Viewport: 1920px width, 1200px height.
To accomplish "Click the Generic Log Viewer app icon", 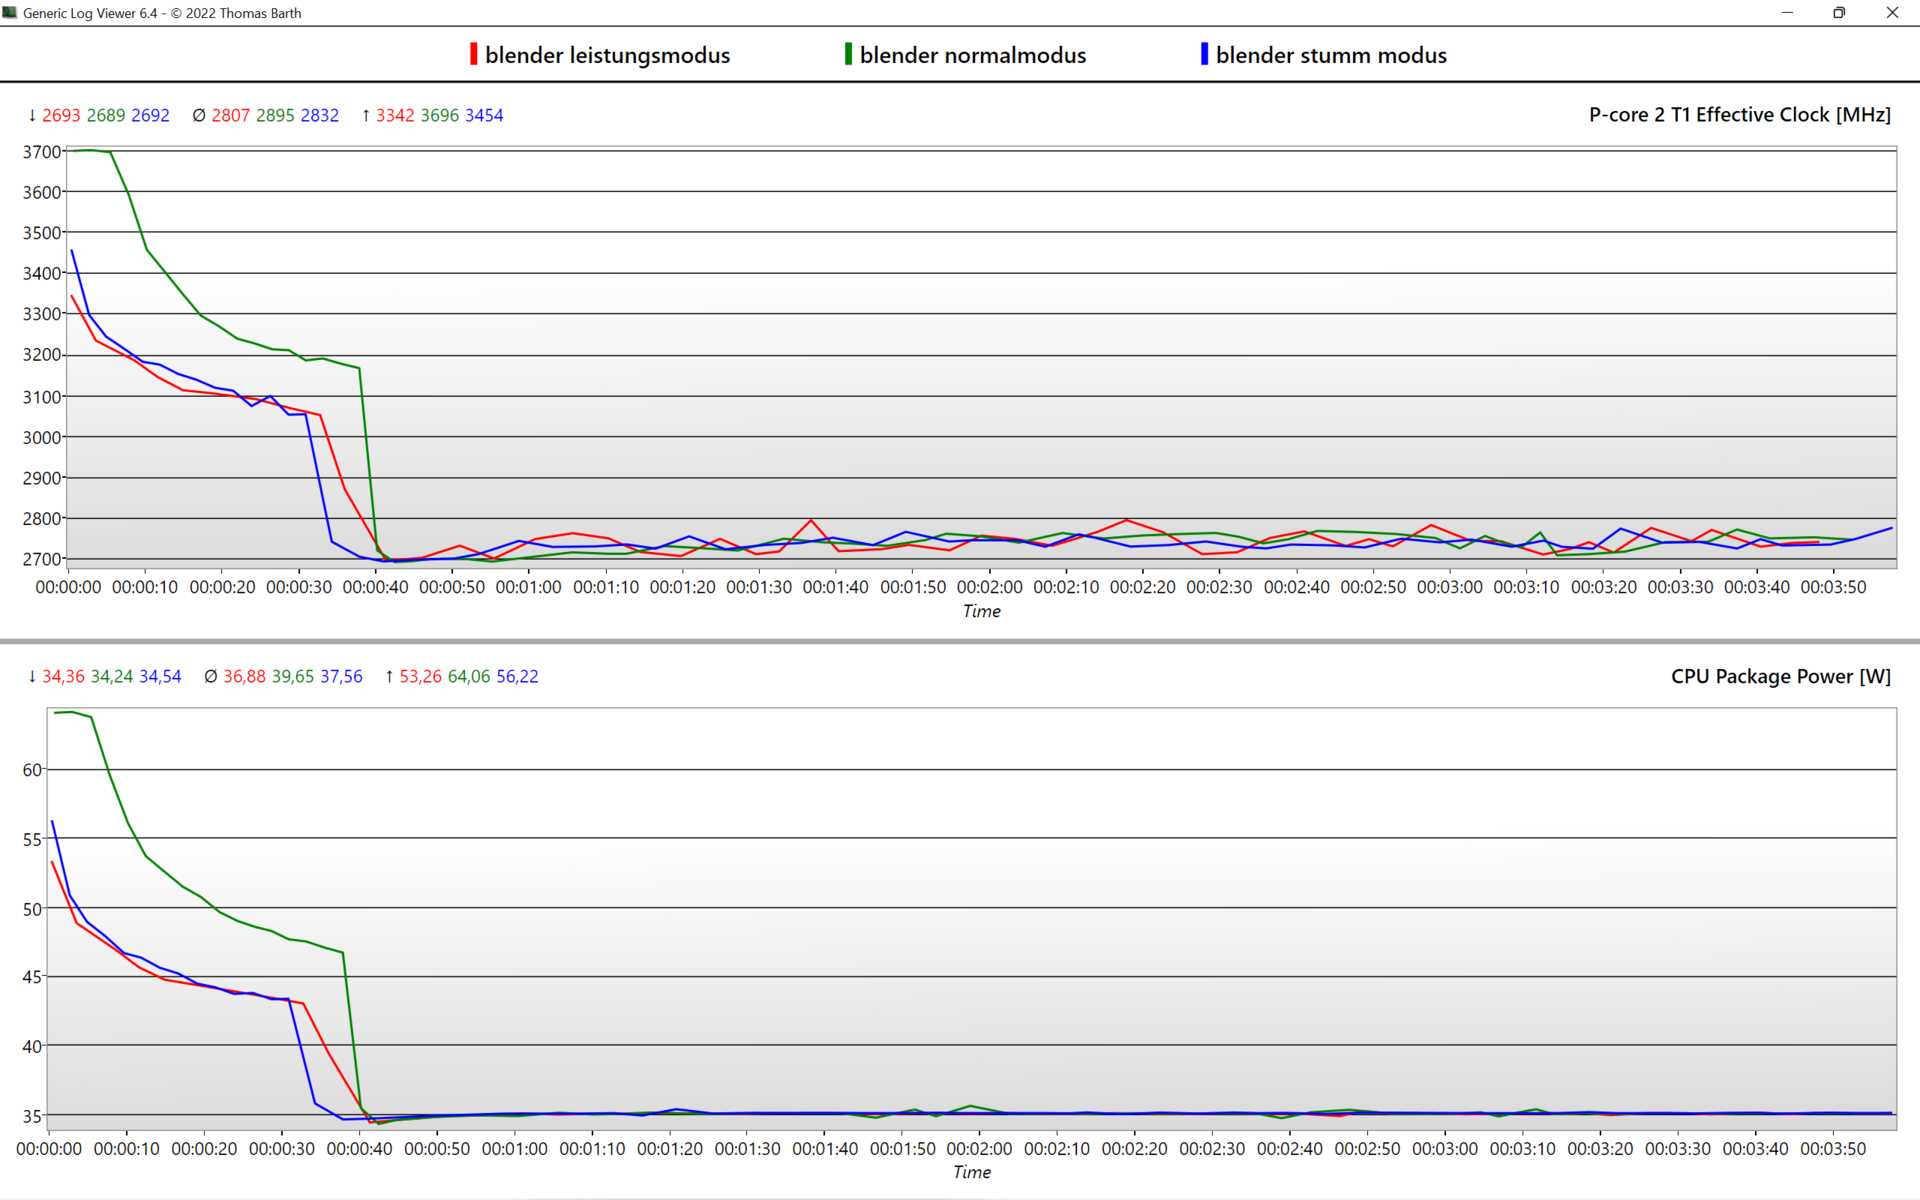I will click(10, 13).
